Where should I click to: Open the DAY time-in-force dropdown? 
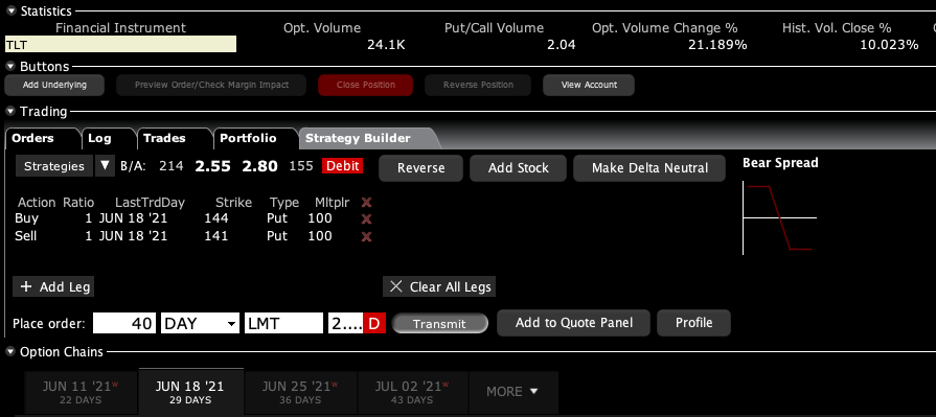tap(231, 324)
